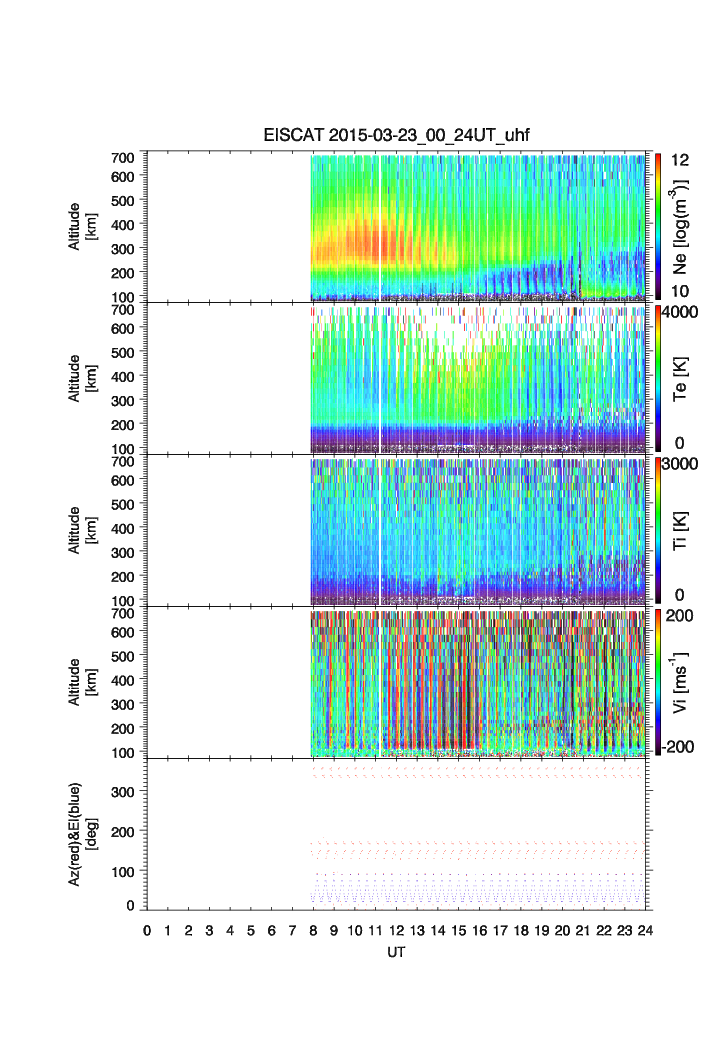
Task: Click the "-200" minimum on Vi colorbar
Action: [678, 746]
